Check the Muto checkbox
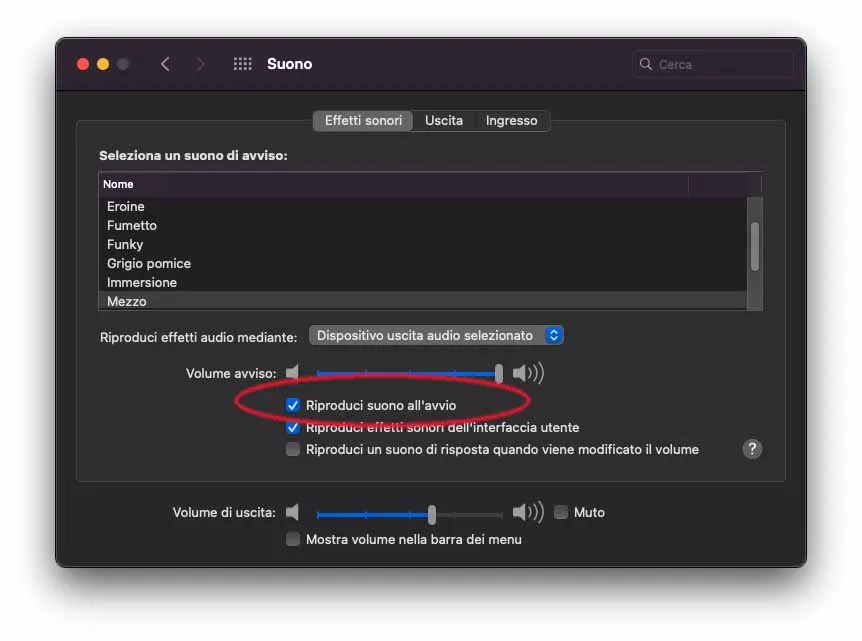Screen dimensions: 862x641 click(561, 512)
